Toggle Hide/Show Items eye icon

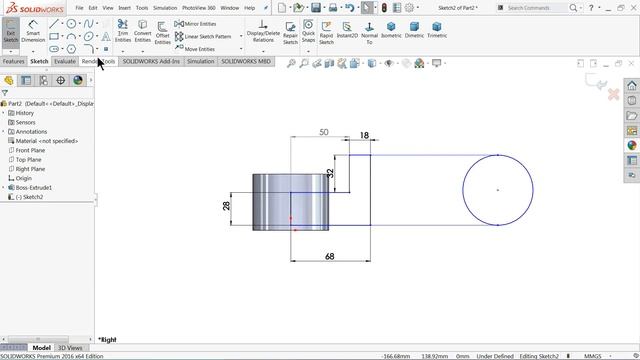pos(389,63)
